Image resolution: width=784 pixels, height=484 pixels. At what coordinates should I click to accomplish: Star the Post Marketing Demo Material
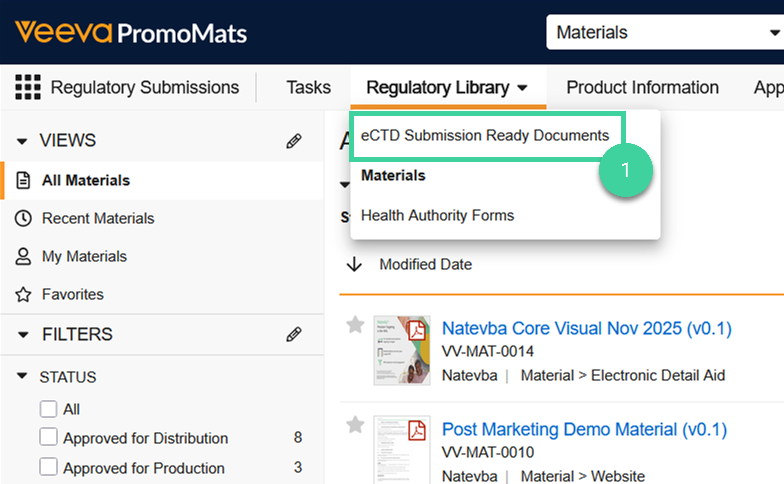354,425
